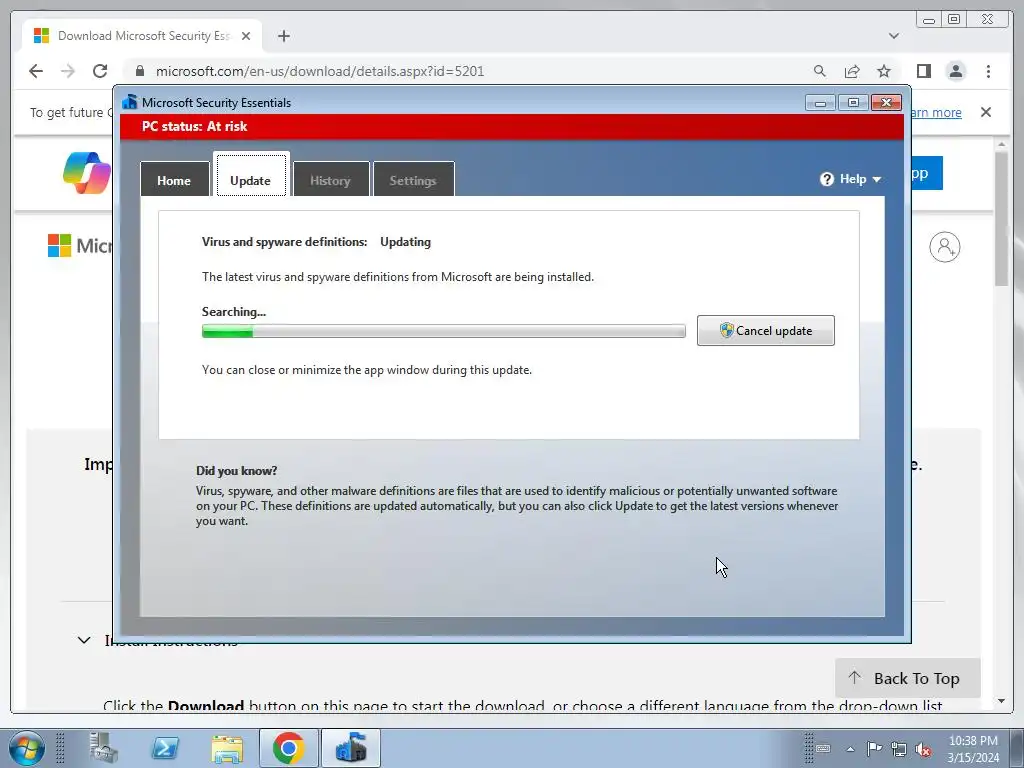Click the scrollbar down arrow in Chrome
1024x768 pixels.
1002,701
